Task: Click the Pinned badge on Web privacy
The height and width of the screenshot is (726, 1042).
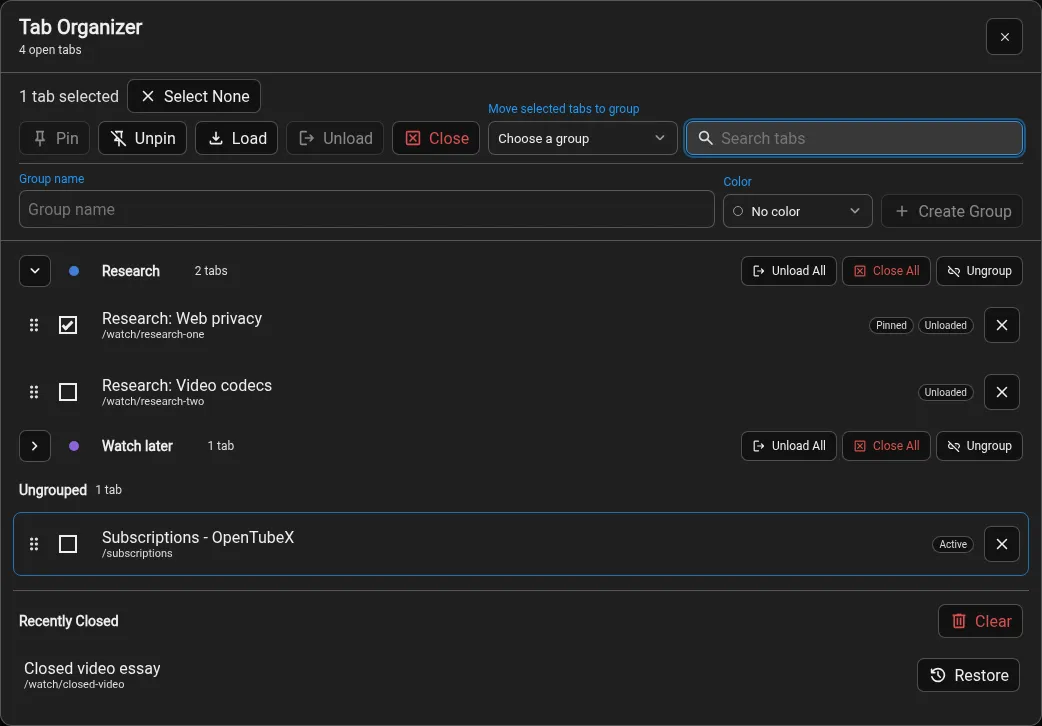Action: point(891,326)
